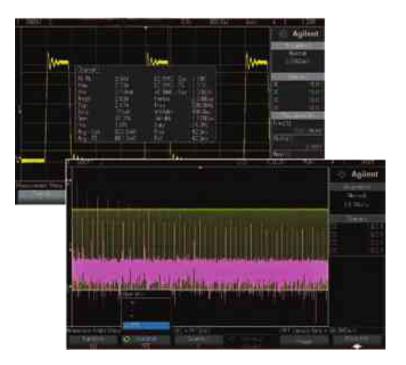Choose the first option in the softkey popup list
Screen dimensions: 406x365
146,303
